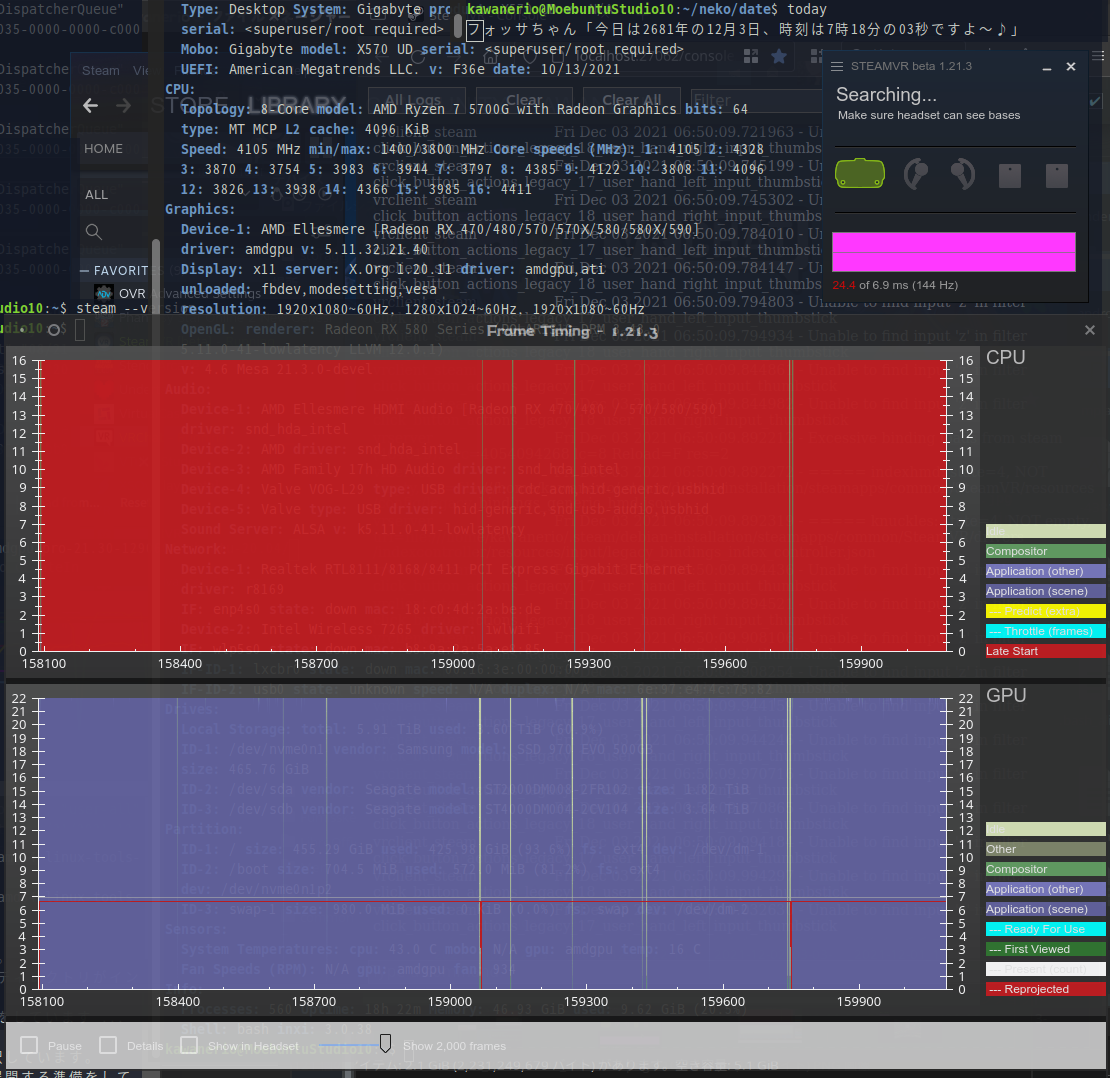Image resolution: width=1110 pixels, height=1078 pixels.
Task: Click the blue star bookmark icon in the browser
Action: coord(779,56)
